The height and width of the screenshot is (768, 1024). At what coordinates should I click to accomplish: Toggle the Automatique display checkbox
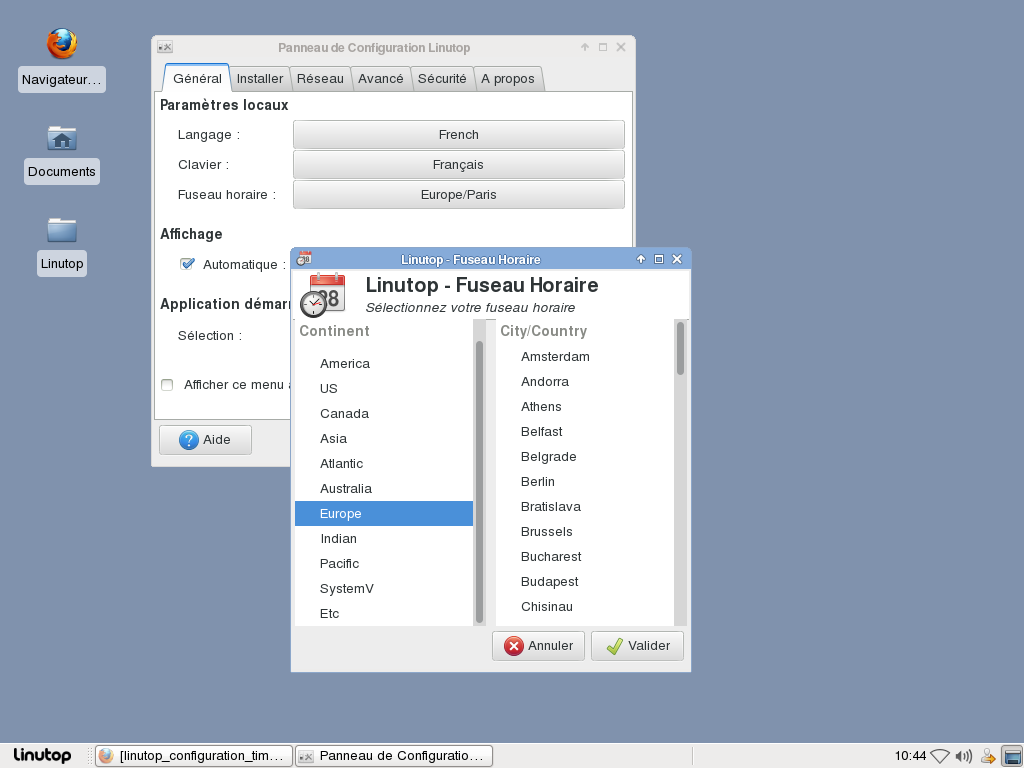[x=187, y=264]
